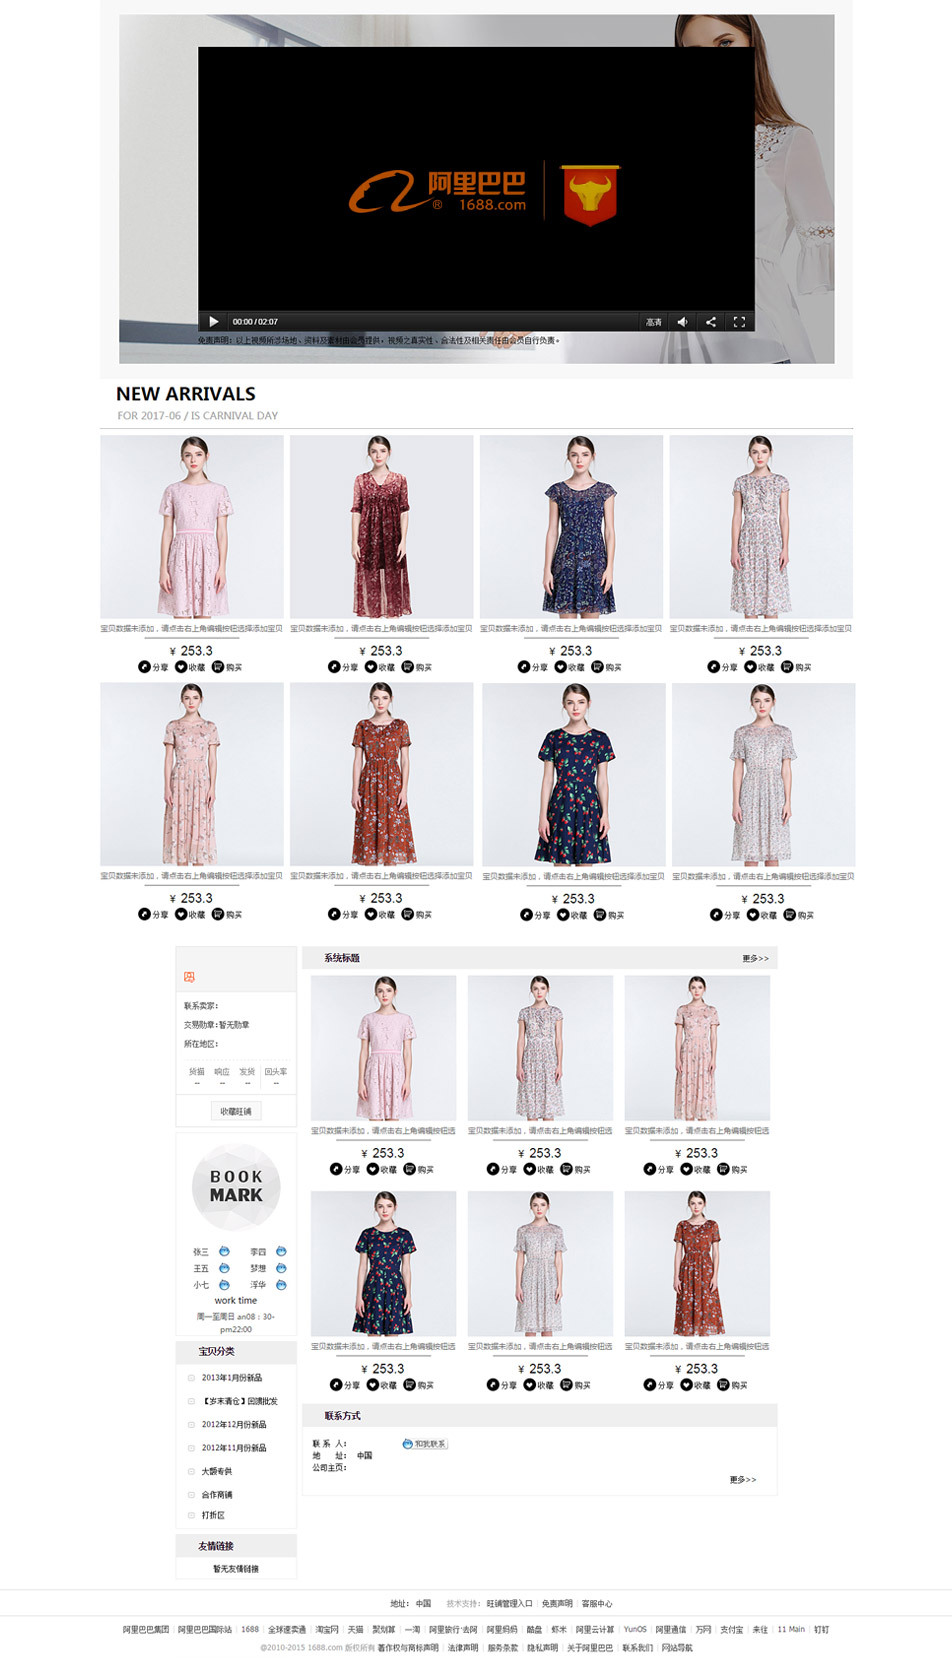Open the 免责声明 footer link

coord(557,1603)
